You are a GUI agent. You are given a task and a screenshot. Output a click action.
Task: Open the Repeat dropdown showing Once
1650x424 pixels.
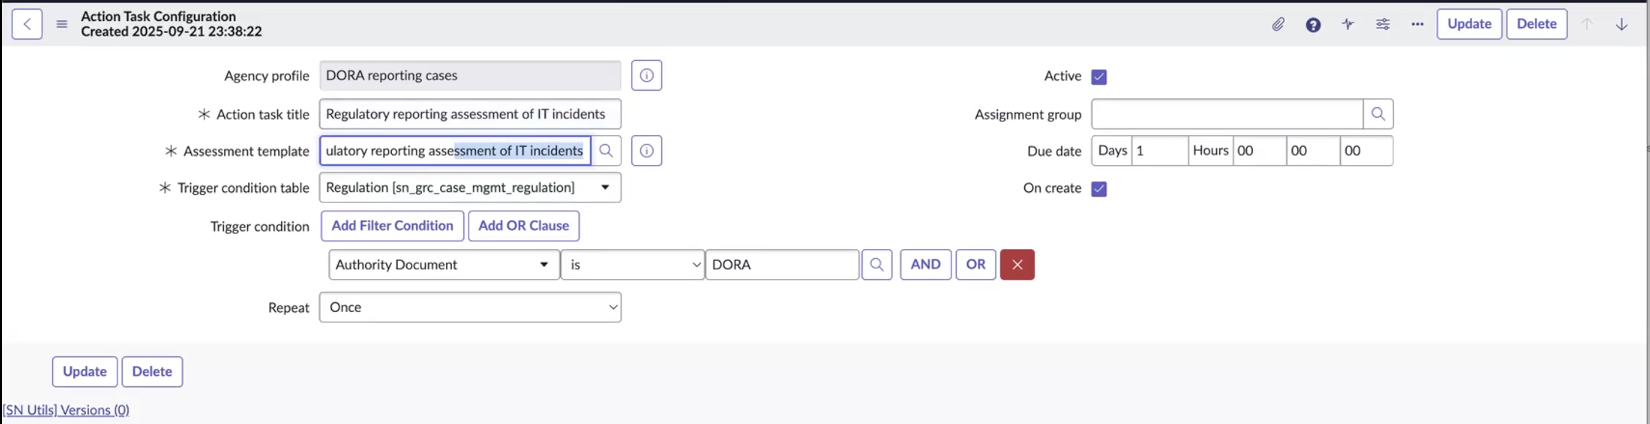point(470,307)
